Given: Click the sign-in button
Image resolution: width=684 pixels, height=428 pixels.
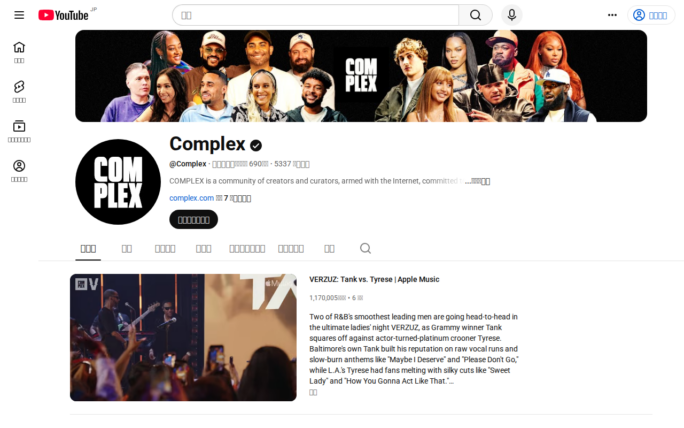Looking at the screenshot, I should [x=651, y=15].
